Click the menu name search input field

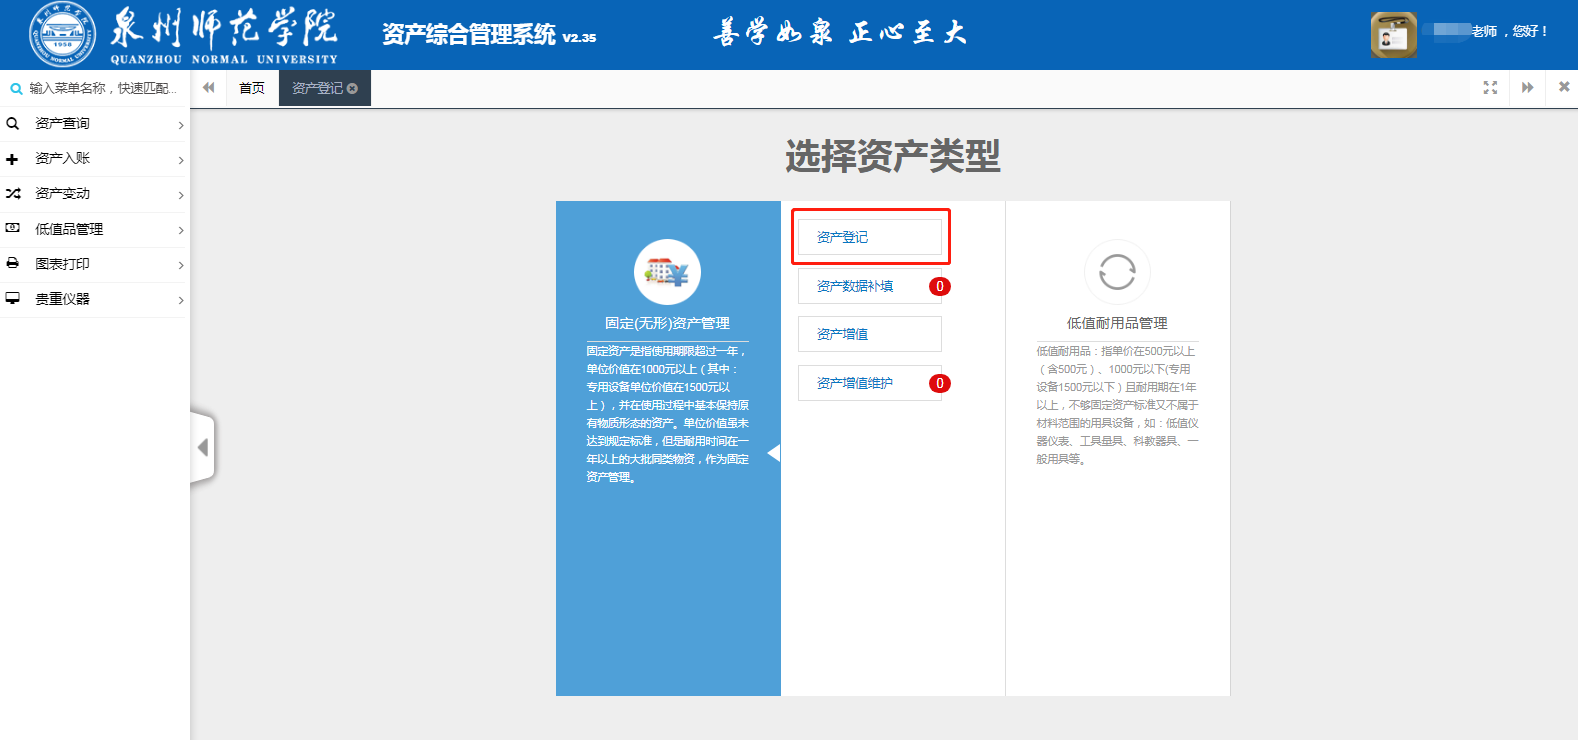pos(102,88)
